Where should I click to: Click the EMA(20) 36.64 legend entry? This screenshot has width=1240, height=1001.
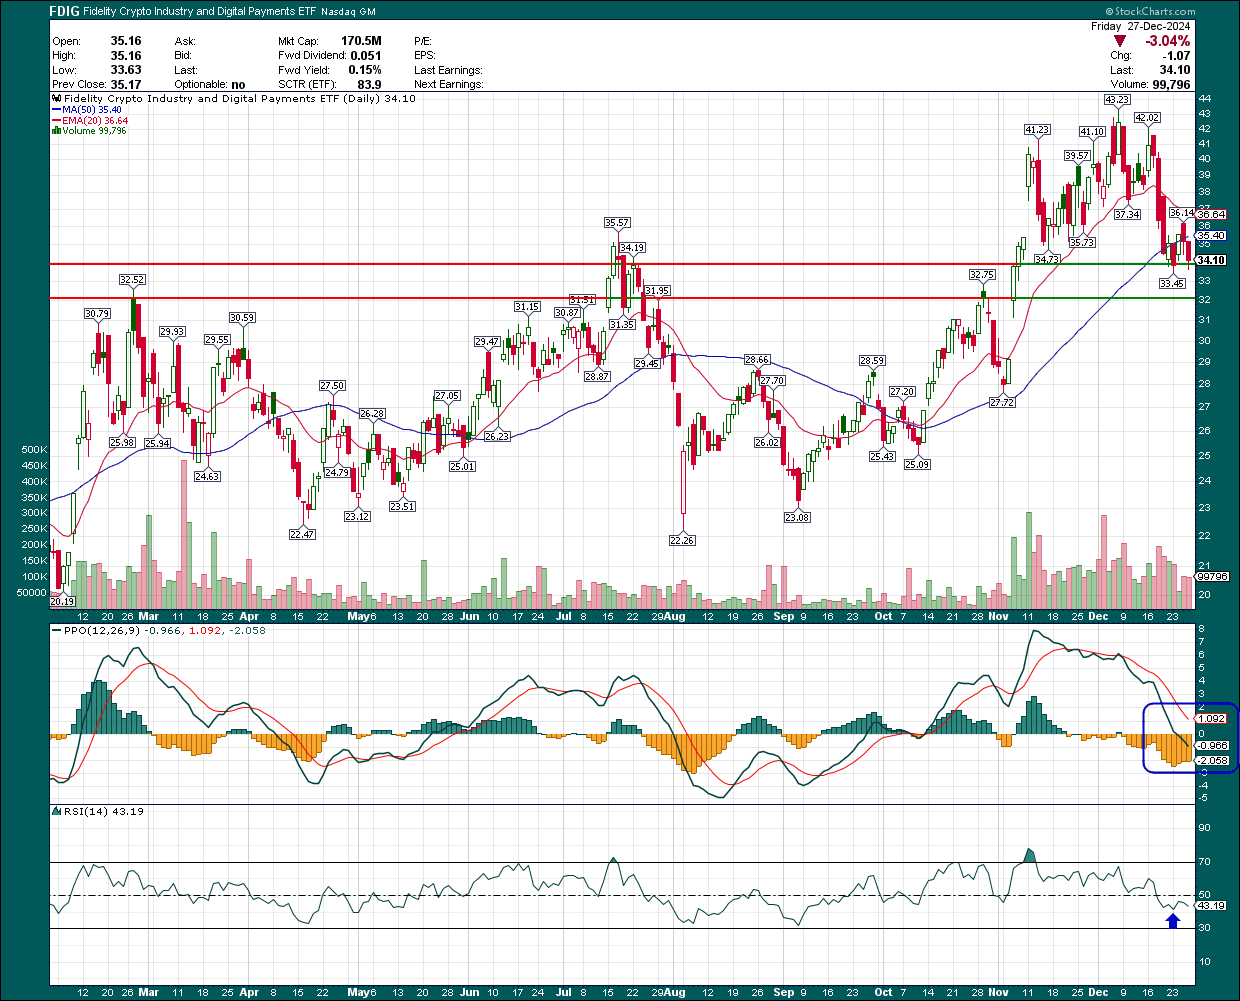click(x=89, y=120)
